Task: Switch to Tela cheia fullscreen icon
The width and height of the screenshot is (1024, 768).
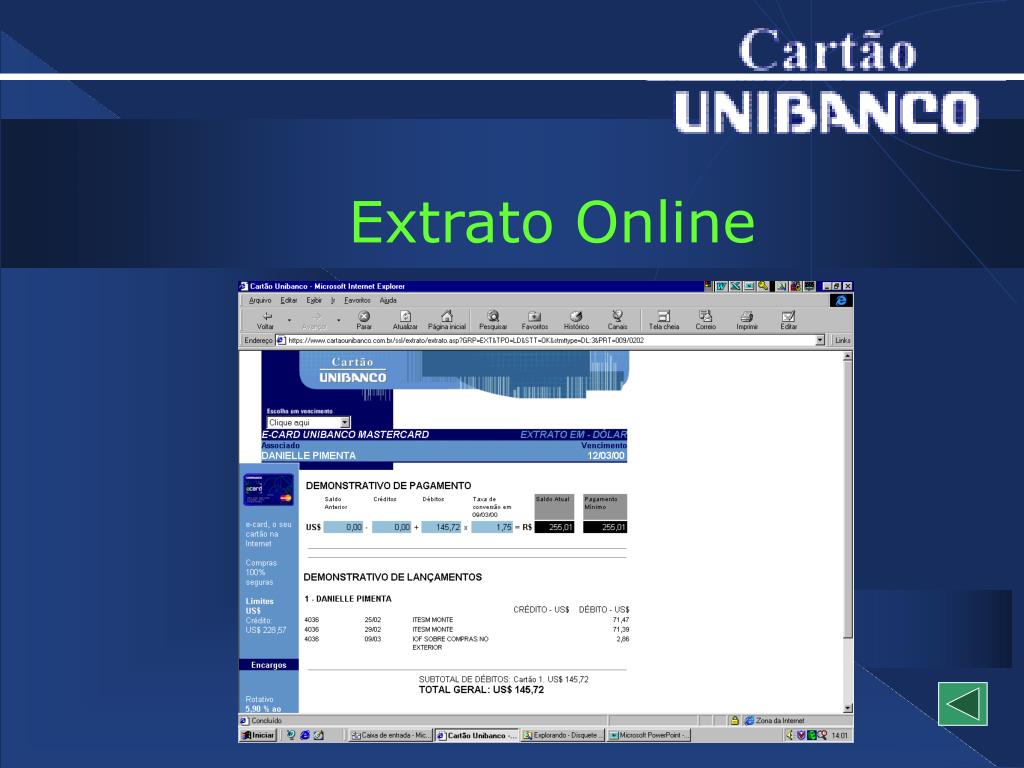Action: 664,316
